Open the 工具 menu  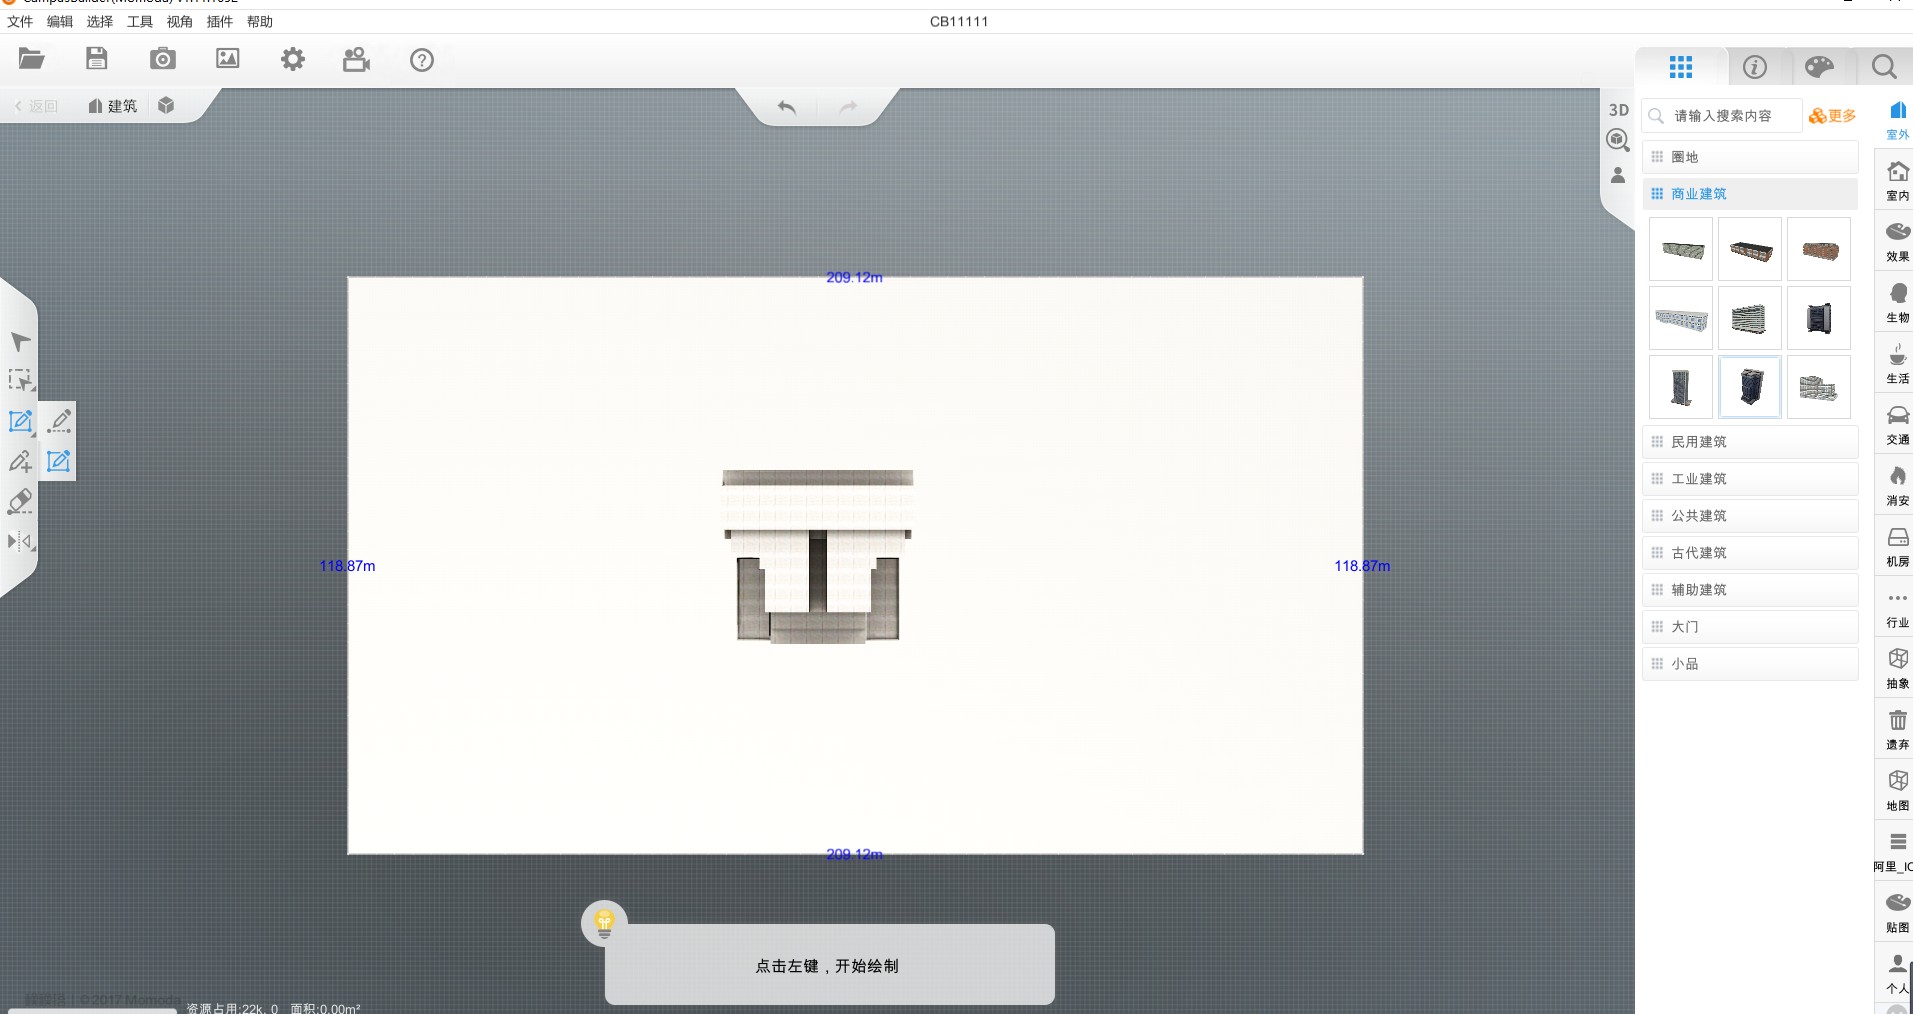click(140, 21)
